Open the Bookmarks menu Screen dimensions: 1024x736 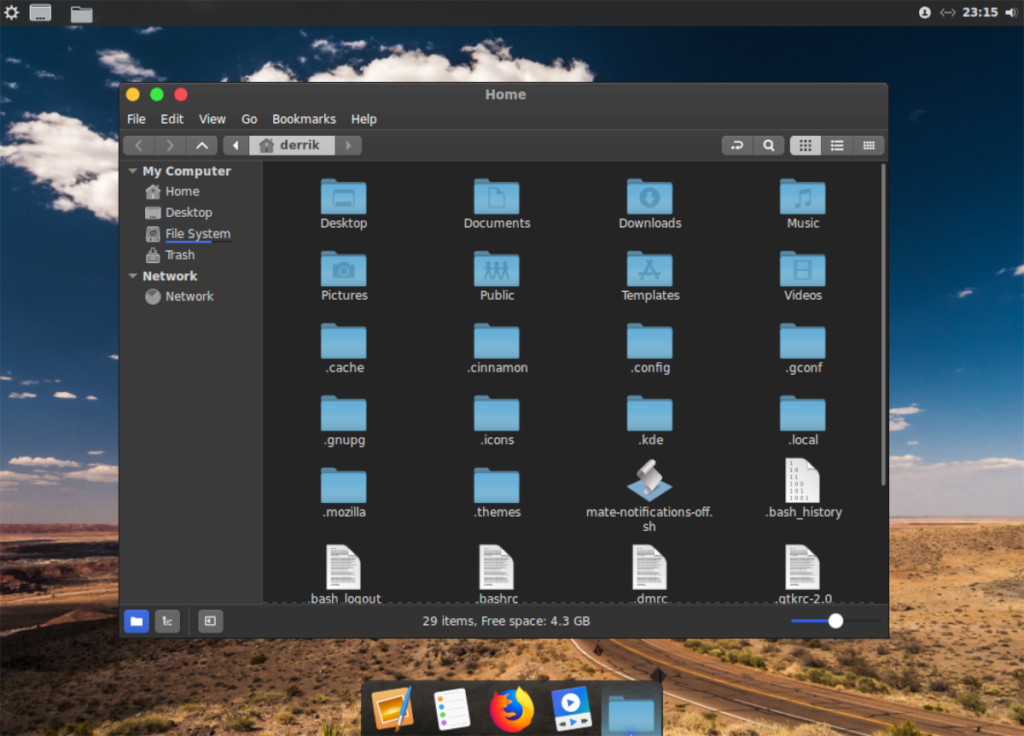coord(303,119)
